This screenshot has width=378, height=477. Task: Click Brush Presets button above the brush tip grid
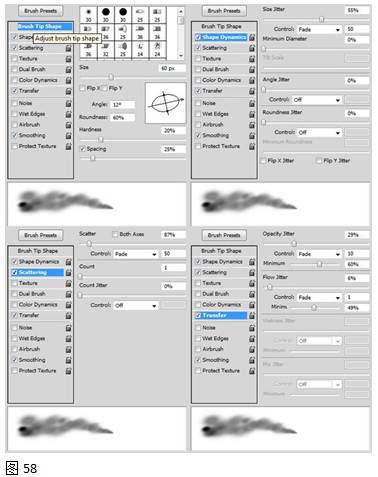tap(40, 11)
